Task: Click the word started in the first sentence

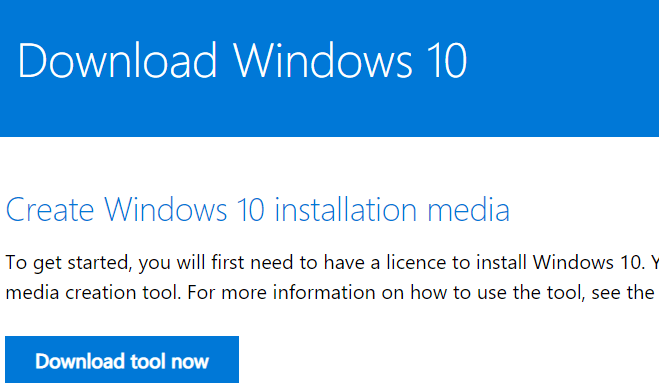Action: click(x=100, y=263)
